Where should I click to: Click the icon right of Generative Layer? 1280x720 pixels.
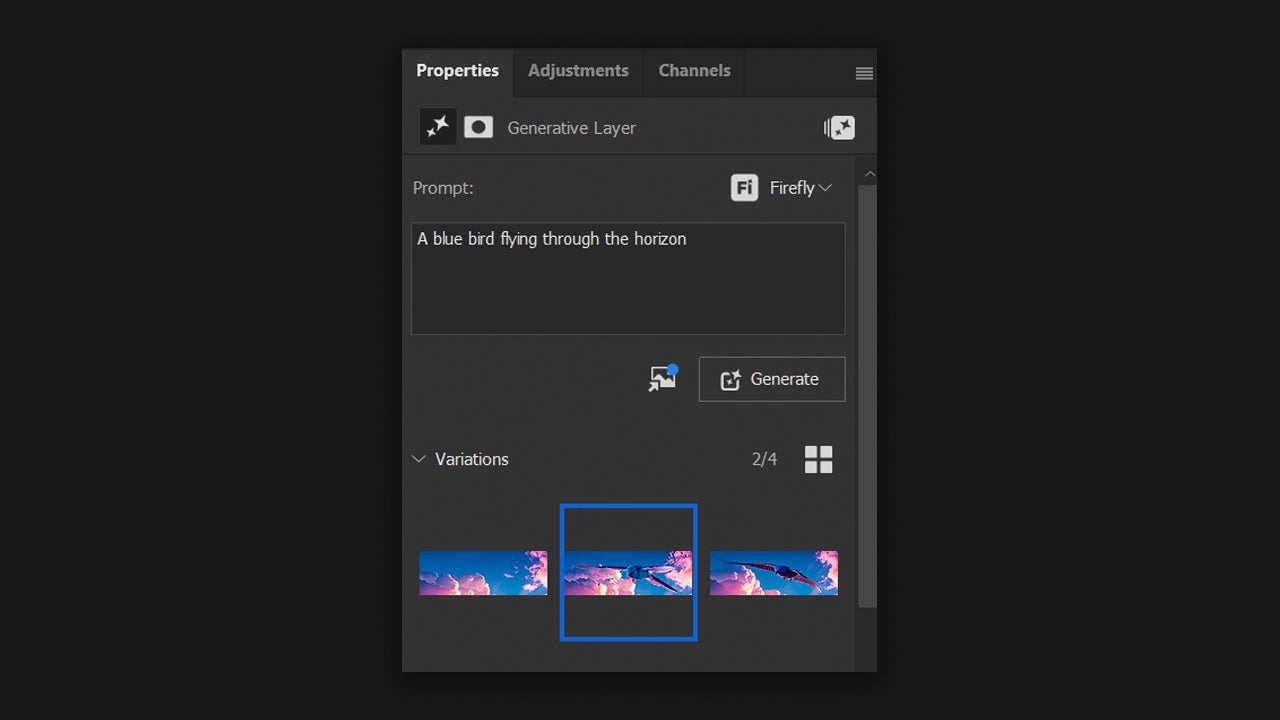click(839, 128)
